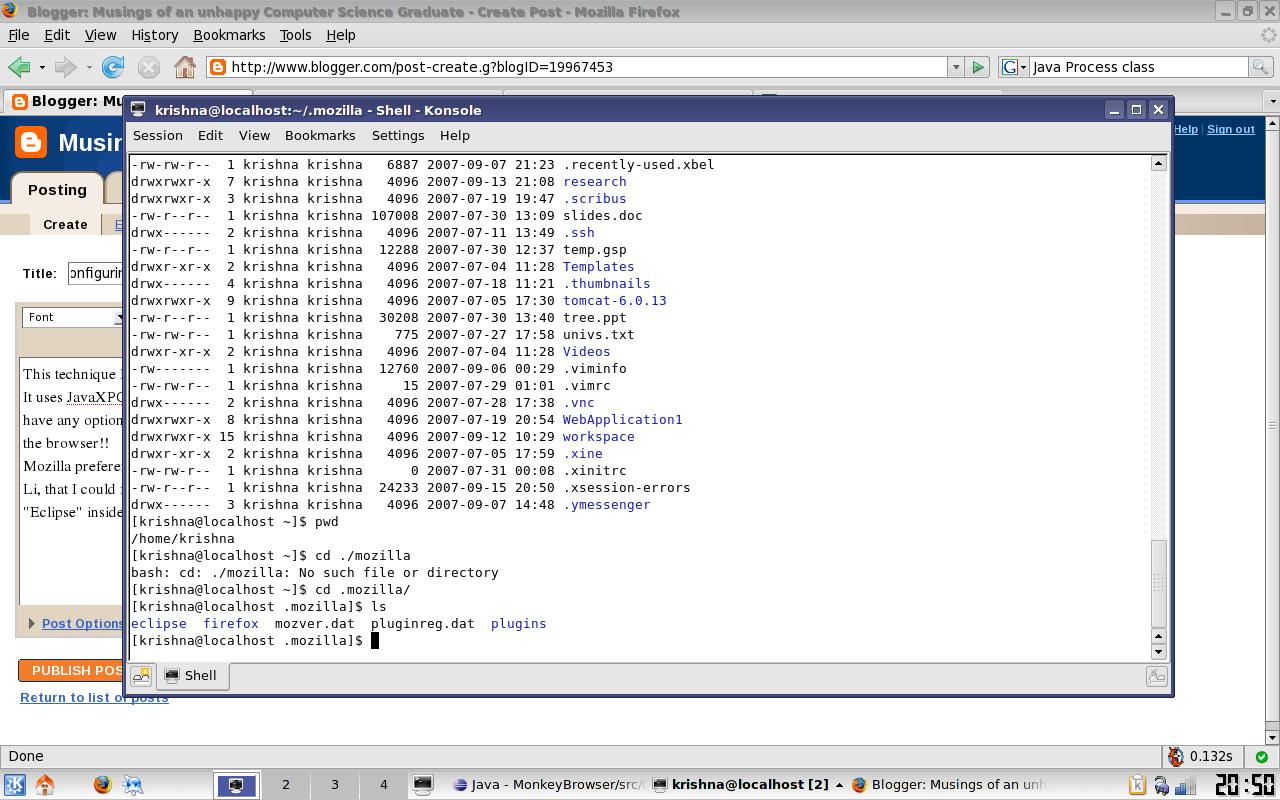The height and width of the screenshot is (800, 1280).
Task: Switch to virtual desktop 4
Action: coord(383,785)
